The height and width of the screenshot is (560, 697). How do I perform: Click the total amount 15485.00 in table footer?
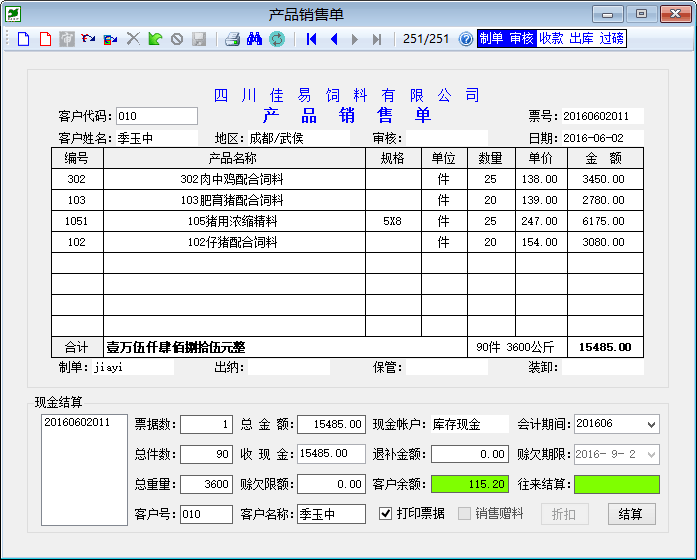coord(605,347)
